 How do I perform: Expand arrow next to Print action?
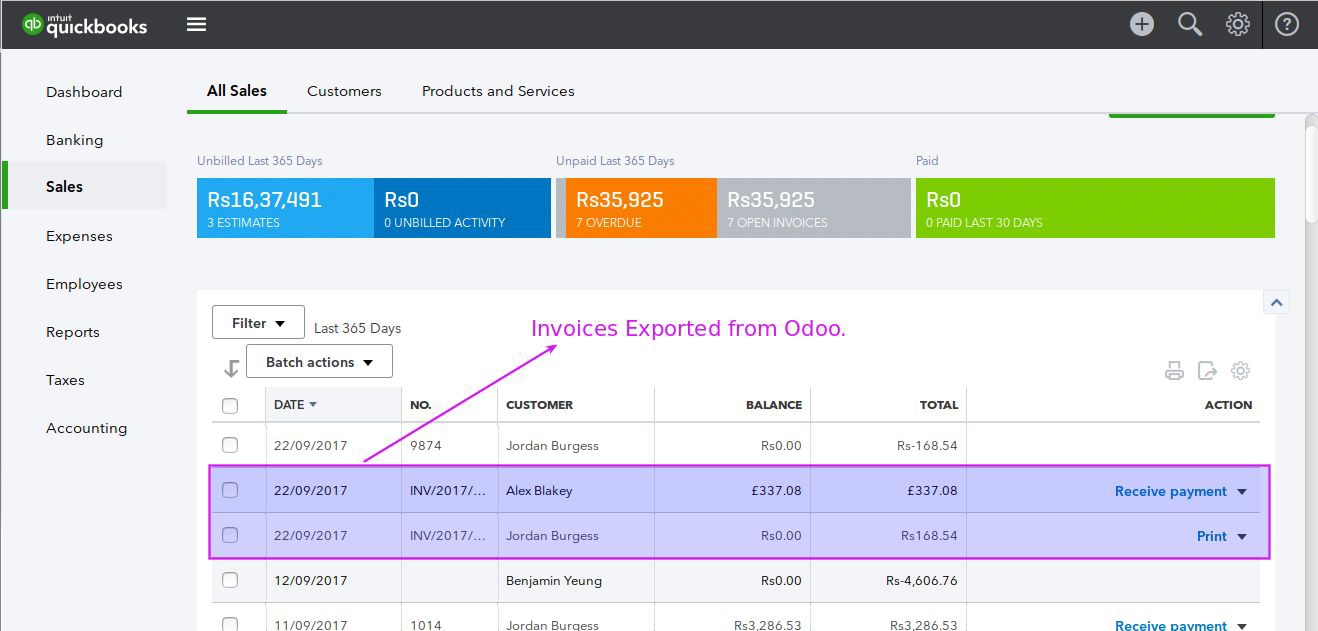click(x=1242, y=536)
